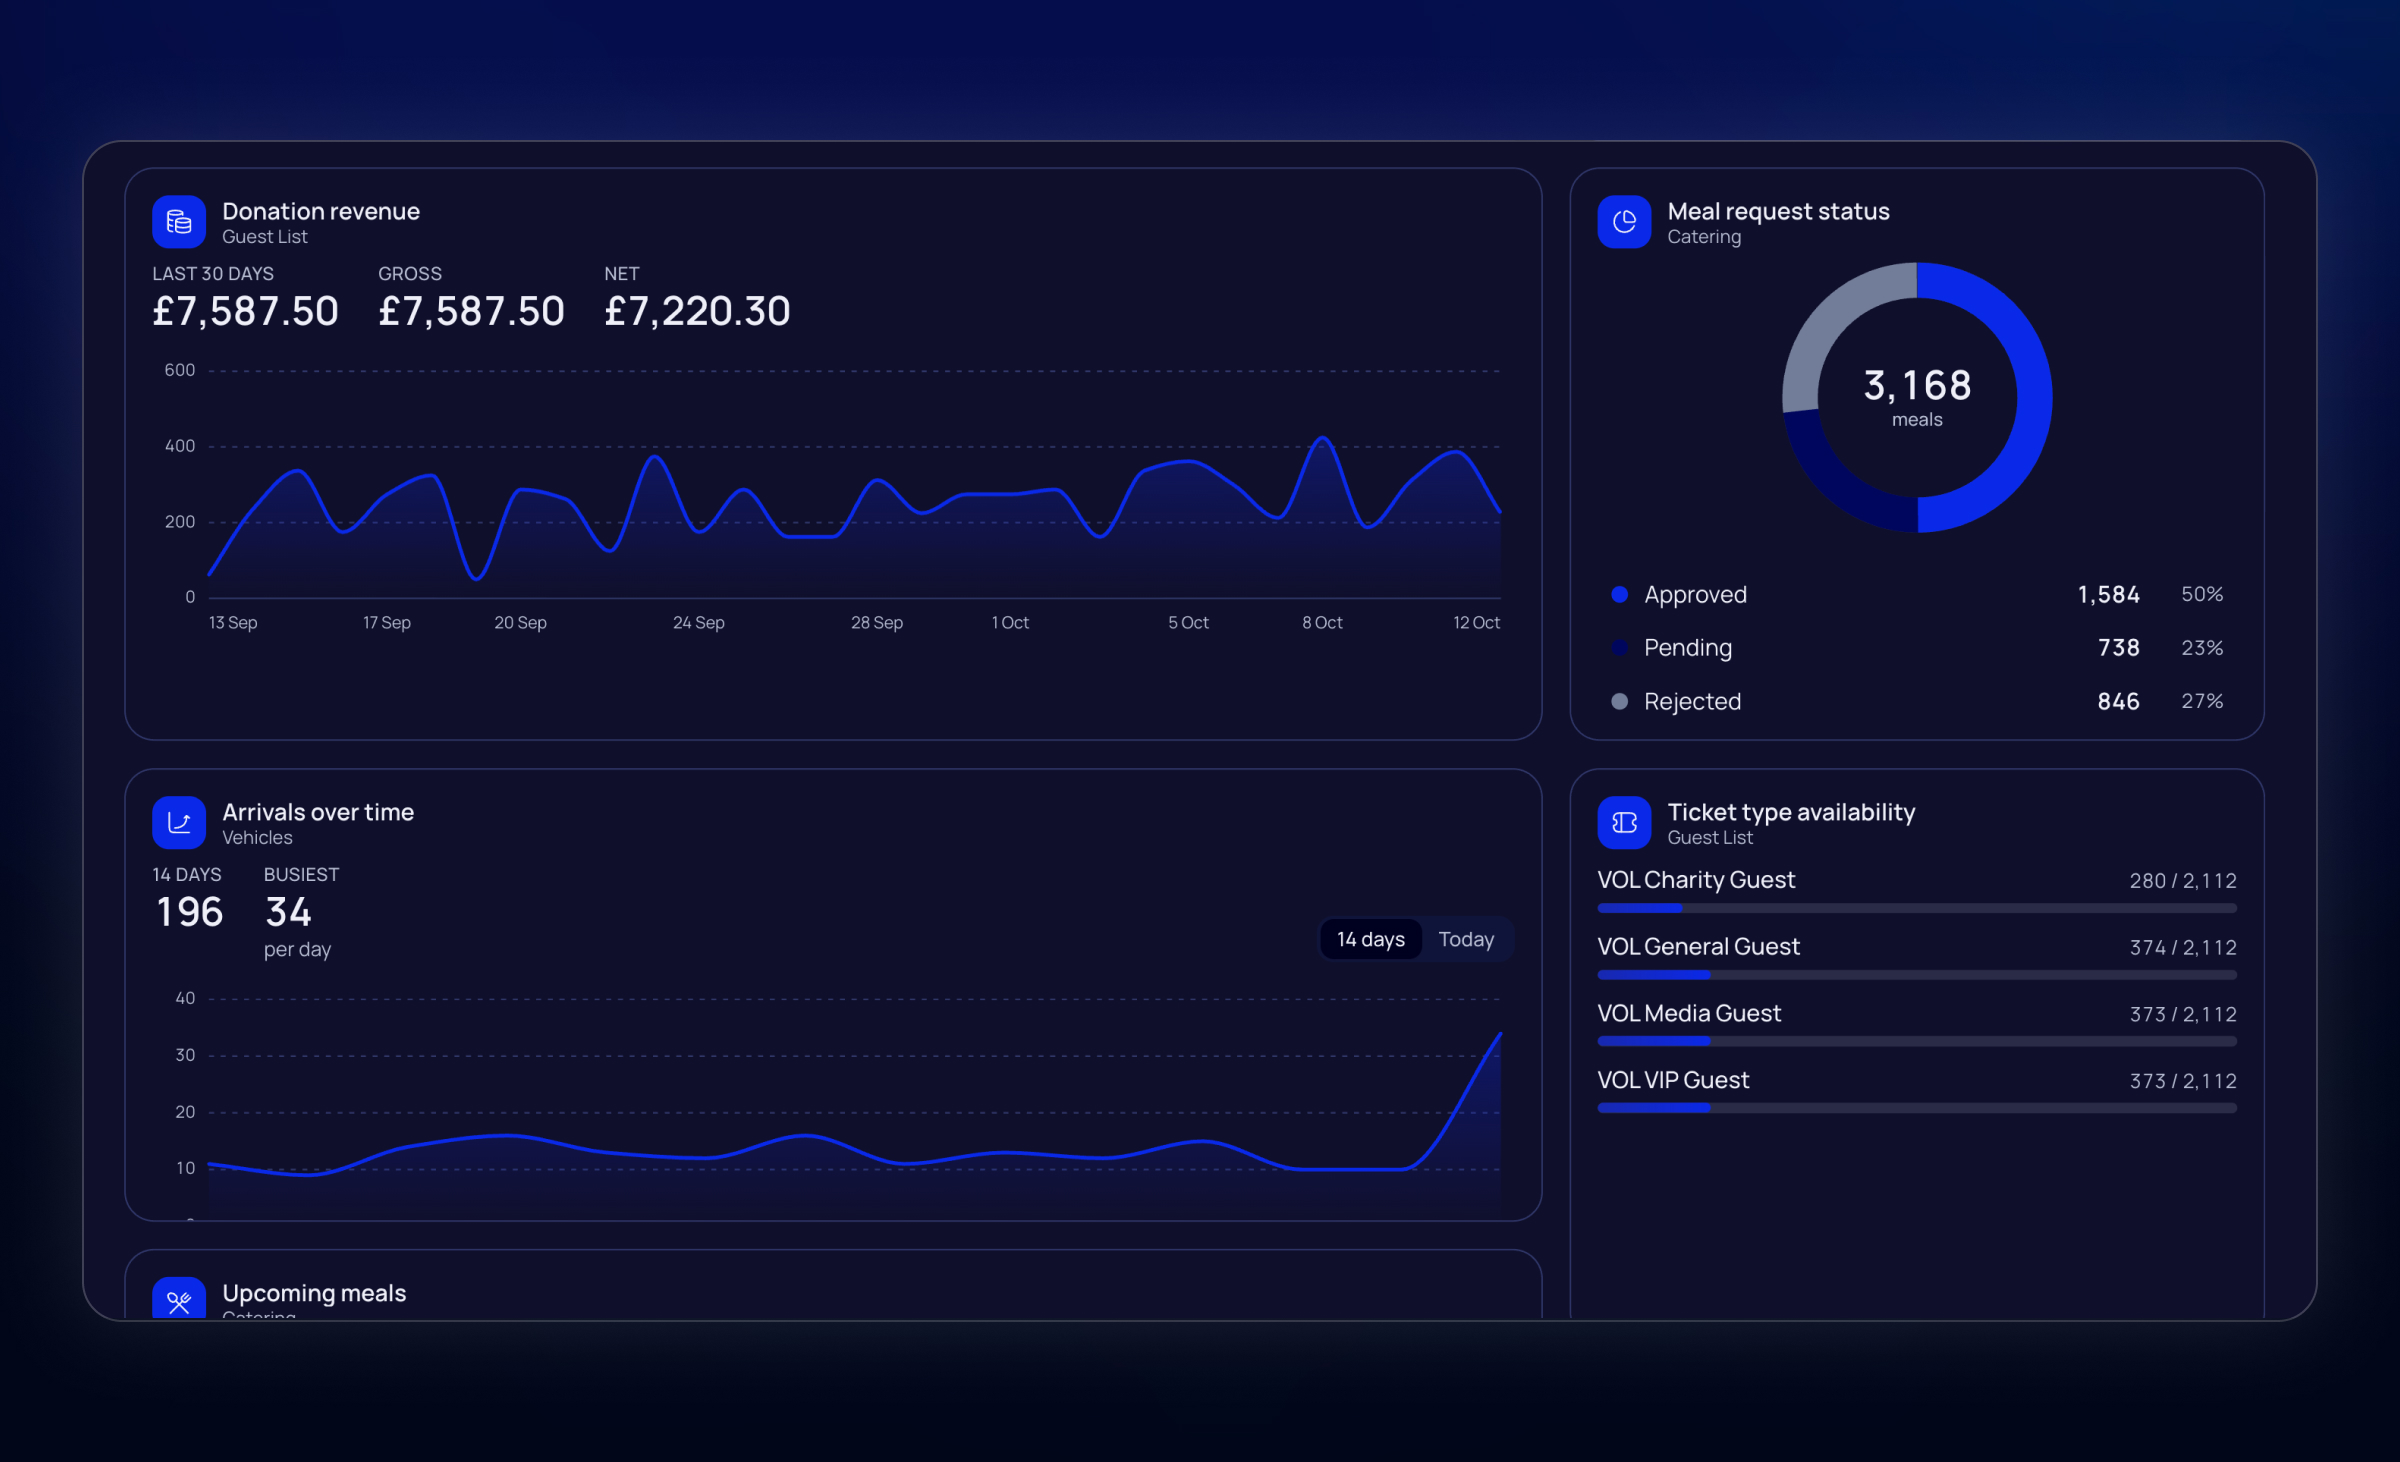2400x1462 pixels.
Task: Click the 14 DAYS total 196
Action: [x=190, y=912]
